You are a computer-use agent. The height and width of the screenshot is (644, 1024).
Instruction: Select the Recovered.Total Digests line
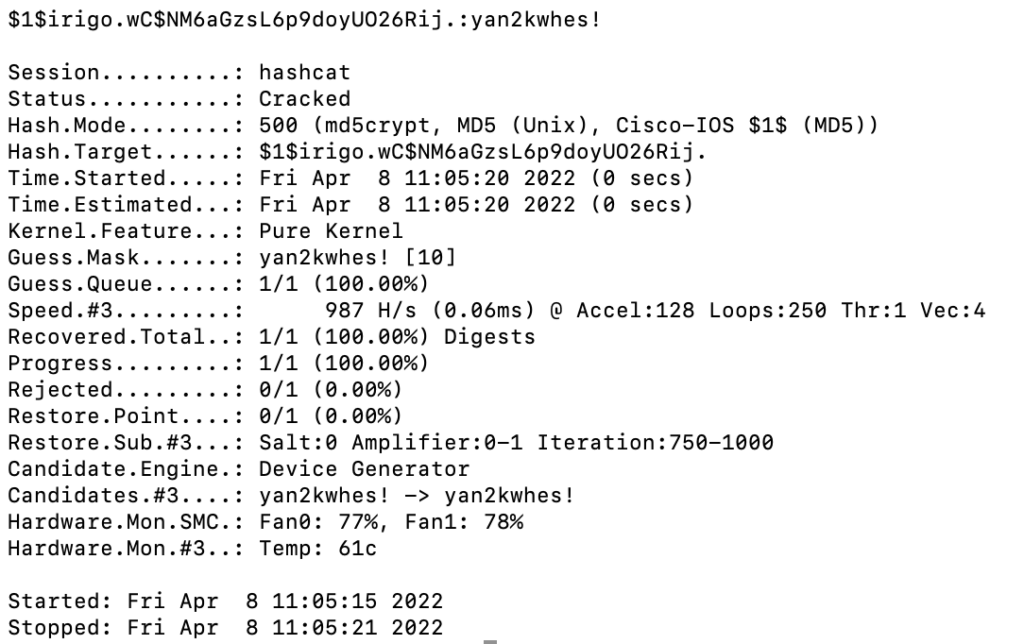(x=271, y=337)
